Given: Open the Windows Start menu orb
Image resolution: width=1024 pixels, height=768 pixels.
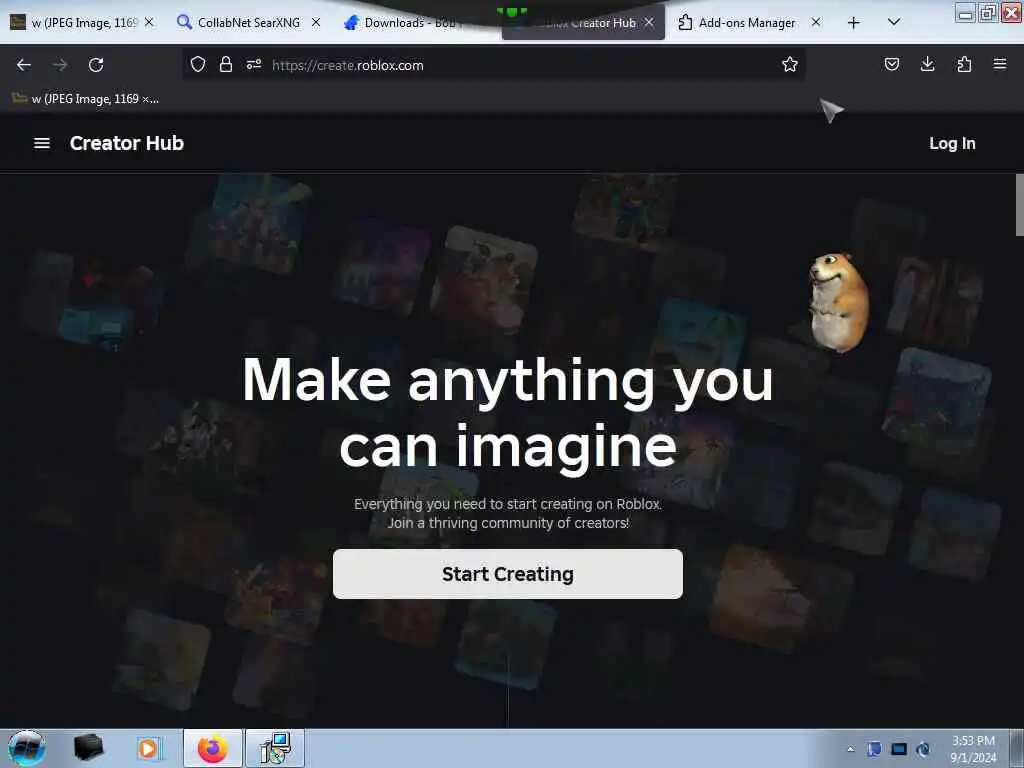Looking at the screenshot, I should coord(26,748).
